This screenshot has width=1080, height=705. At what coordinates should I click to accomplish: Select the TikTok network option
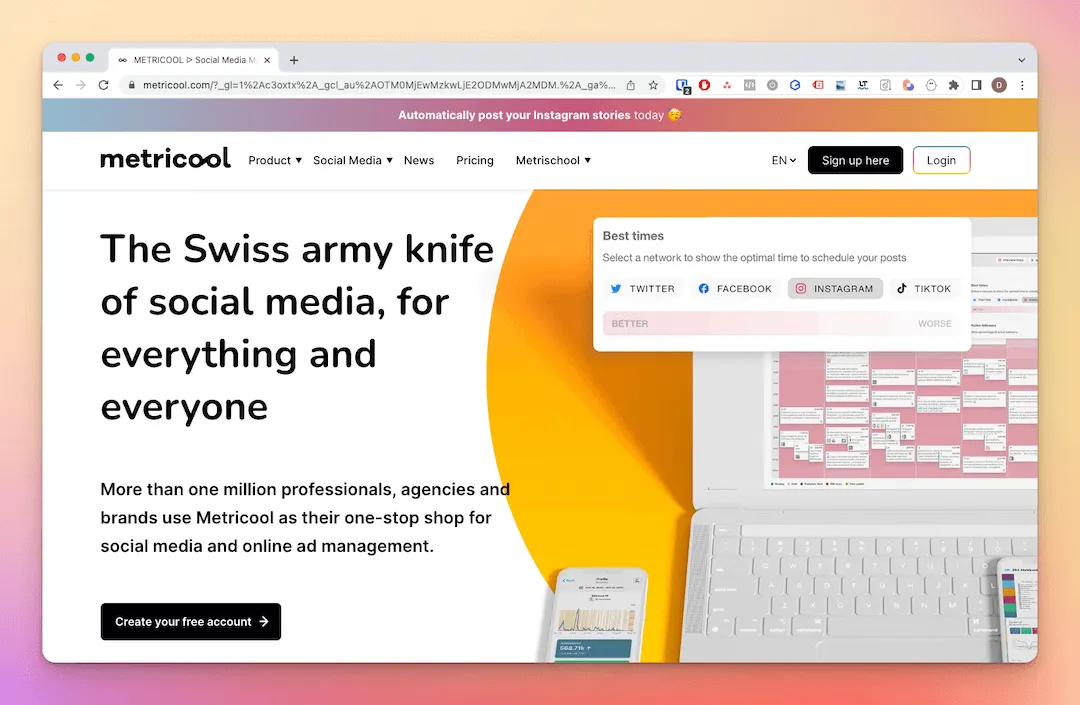click(x=923, y=288)
